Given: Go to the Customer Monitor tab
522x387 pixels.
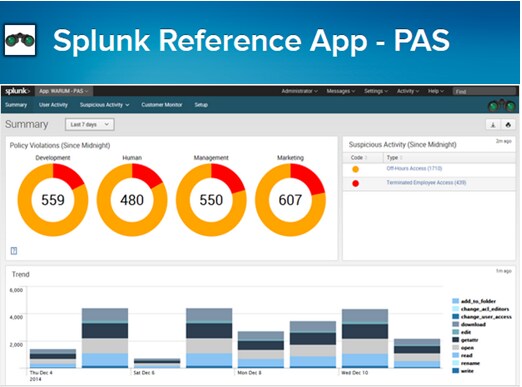Looking at the screenshot, I should [162, 105].
